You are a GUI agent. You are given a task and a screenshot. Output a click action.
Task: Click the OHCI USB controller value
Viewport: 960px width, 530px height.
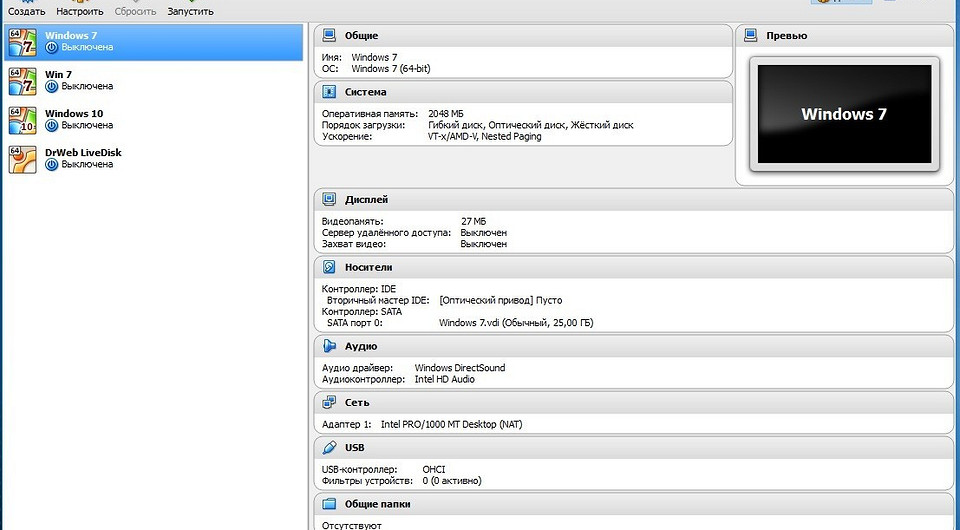[x=433, y=469]
